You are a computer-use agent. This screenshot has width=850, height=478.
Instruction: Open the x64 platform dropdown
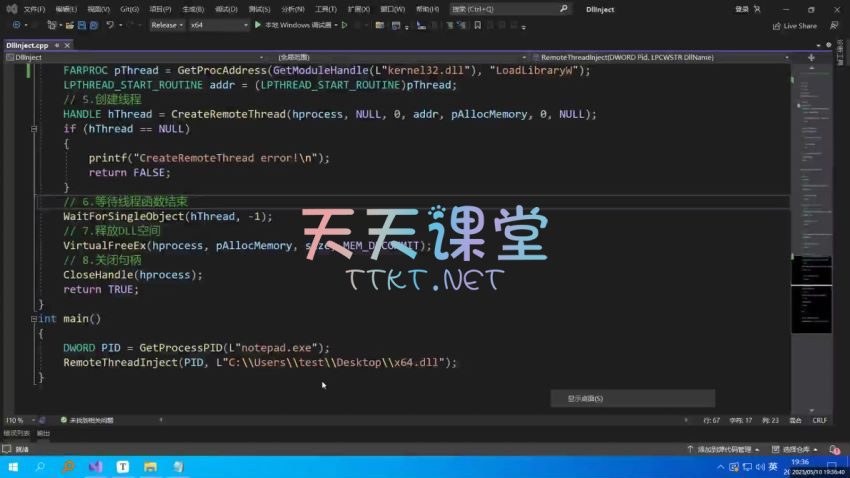pyautogui.click(x=218, y=25)
